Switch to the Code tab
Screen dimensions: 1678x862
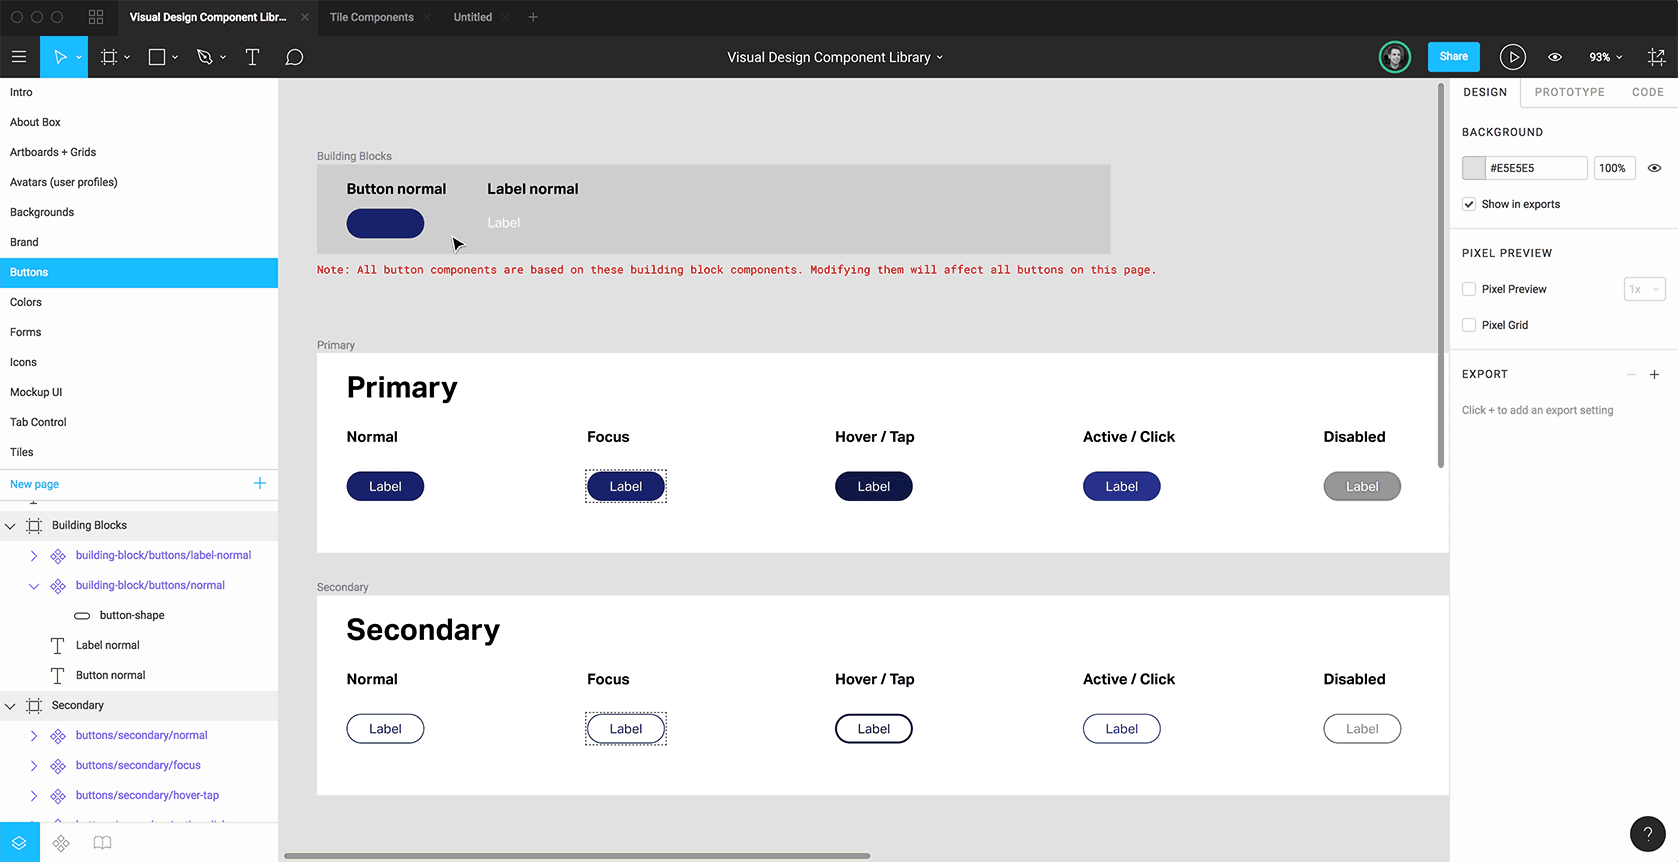click(1648, 92)
